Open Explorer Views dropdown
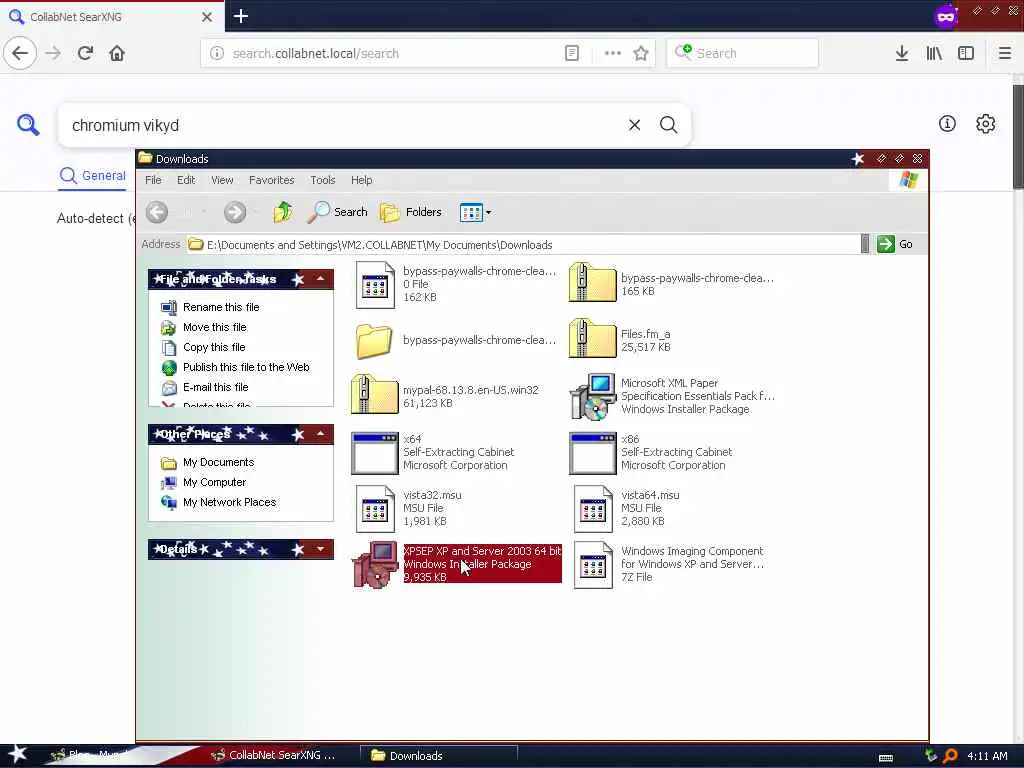1024x768 pixels. 475,212
